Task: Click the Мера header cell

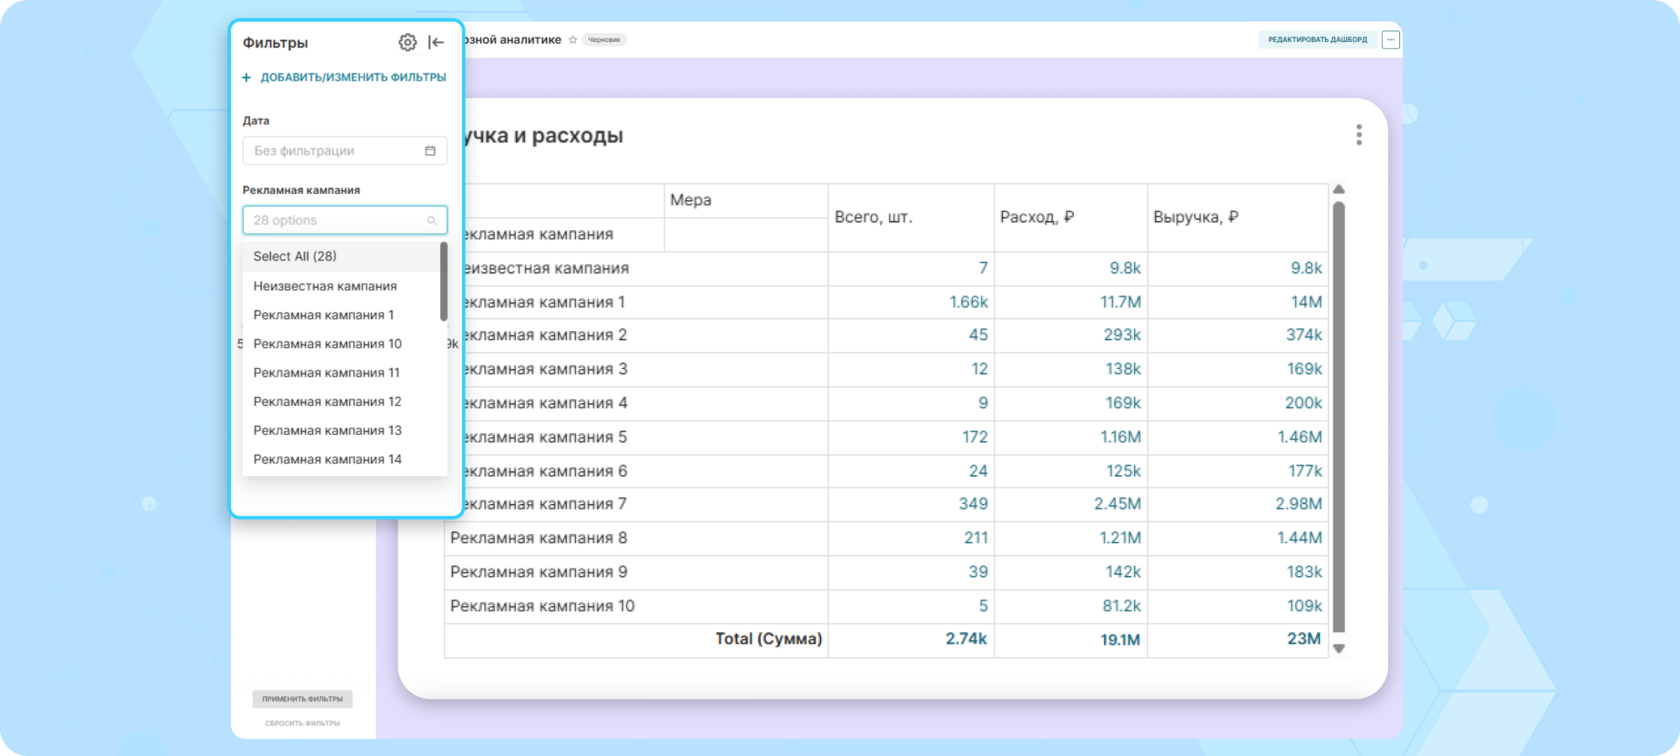Action: [x=746, y=200]
